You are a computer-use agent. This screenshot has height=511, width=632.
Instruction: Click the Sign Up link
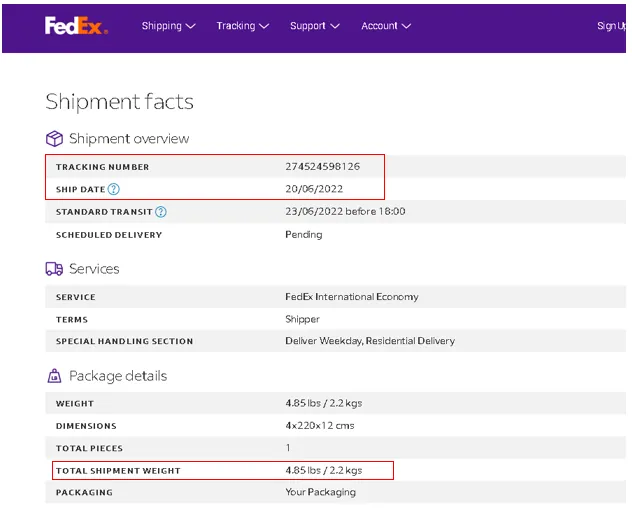(611, 26)
